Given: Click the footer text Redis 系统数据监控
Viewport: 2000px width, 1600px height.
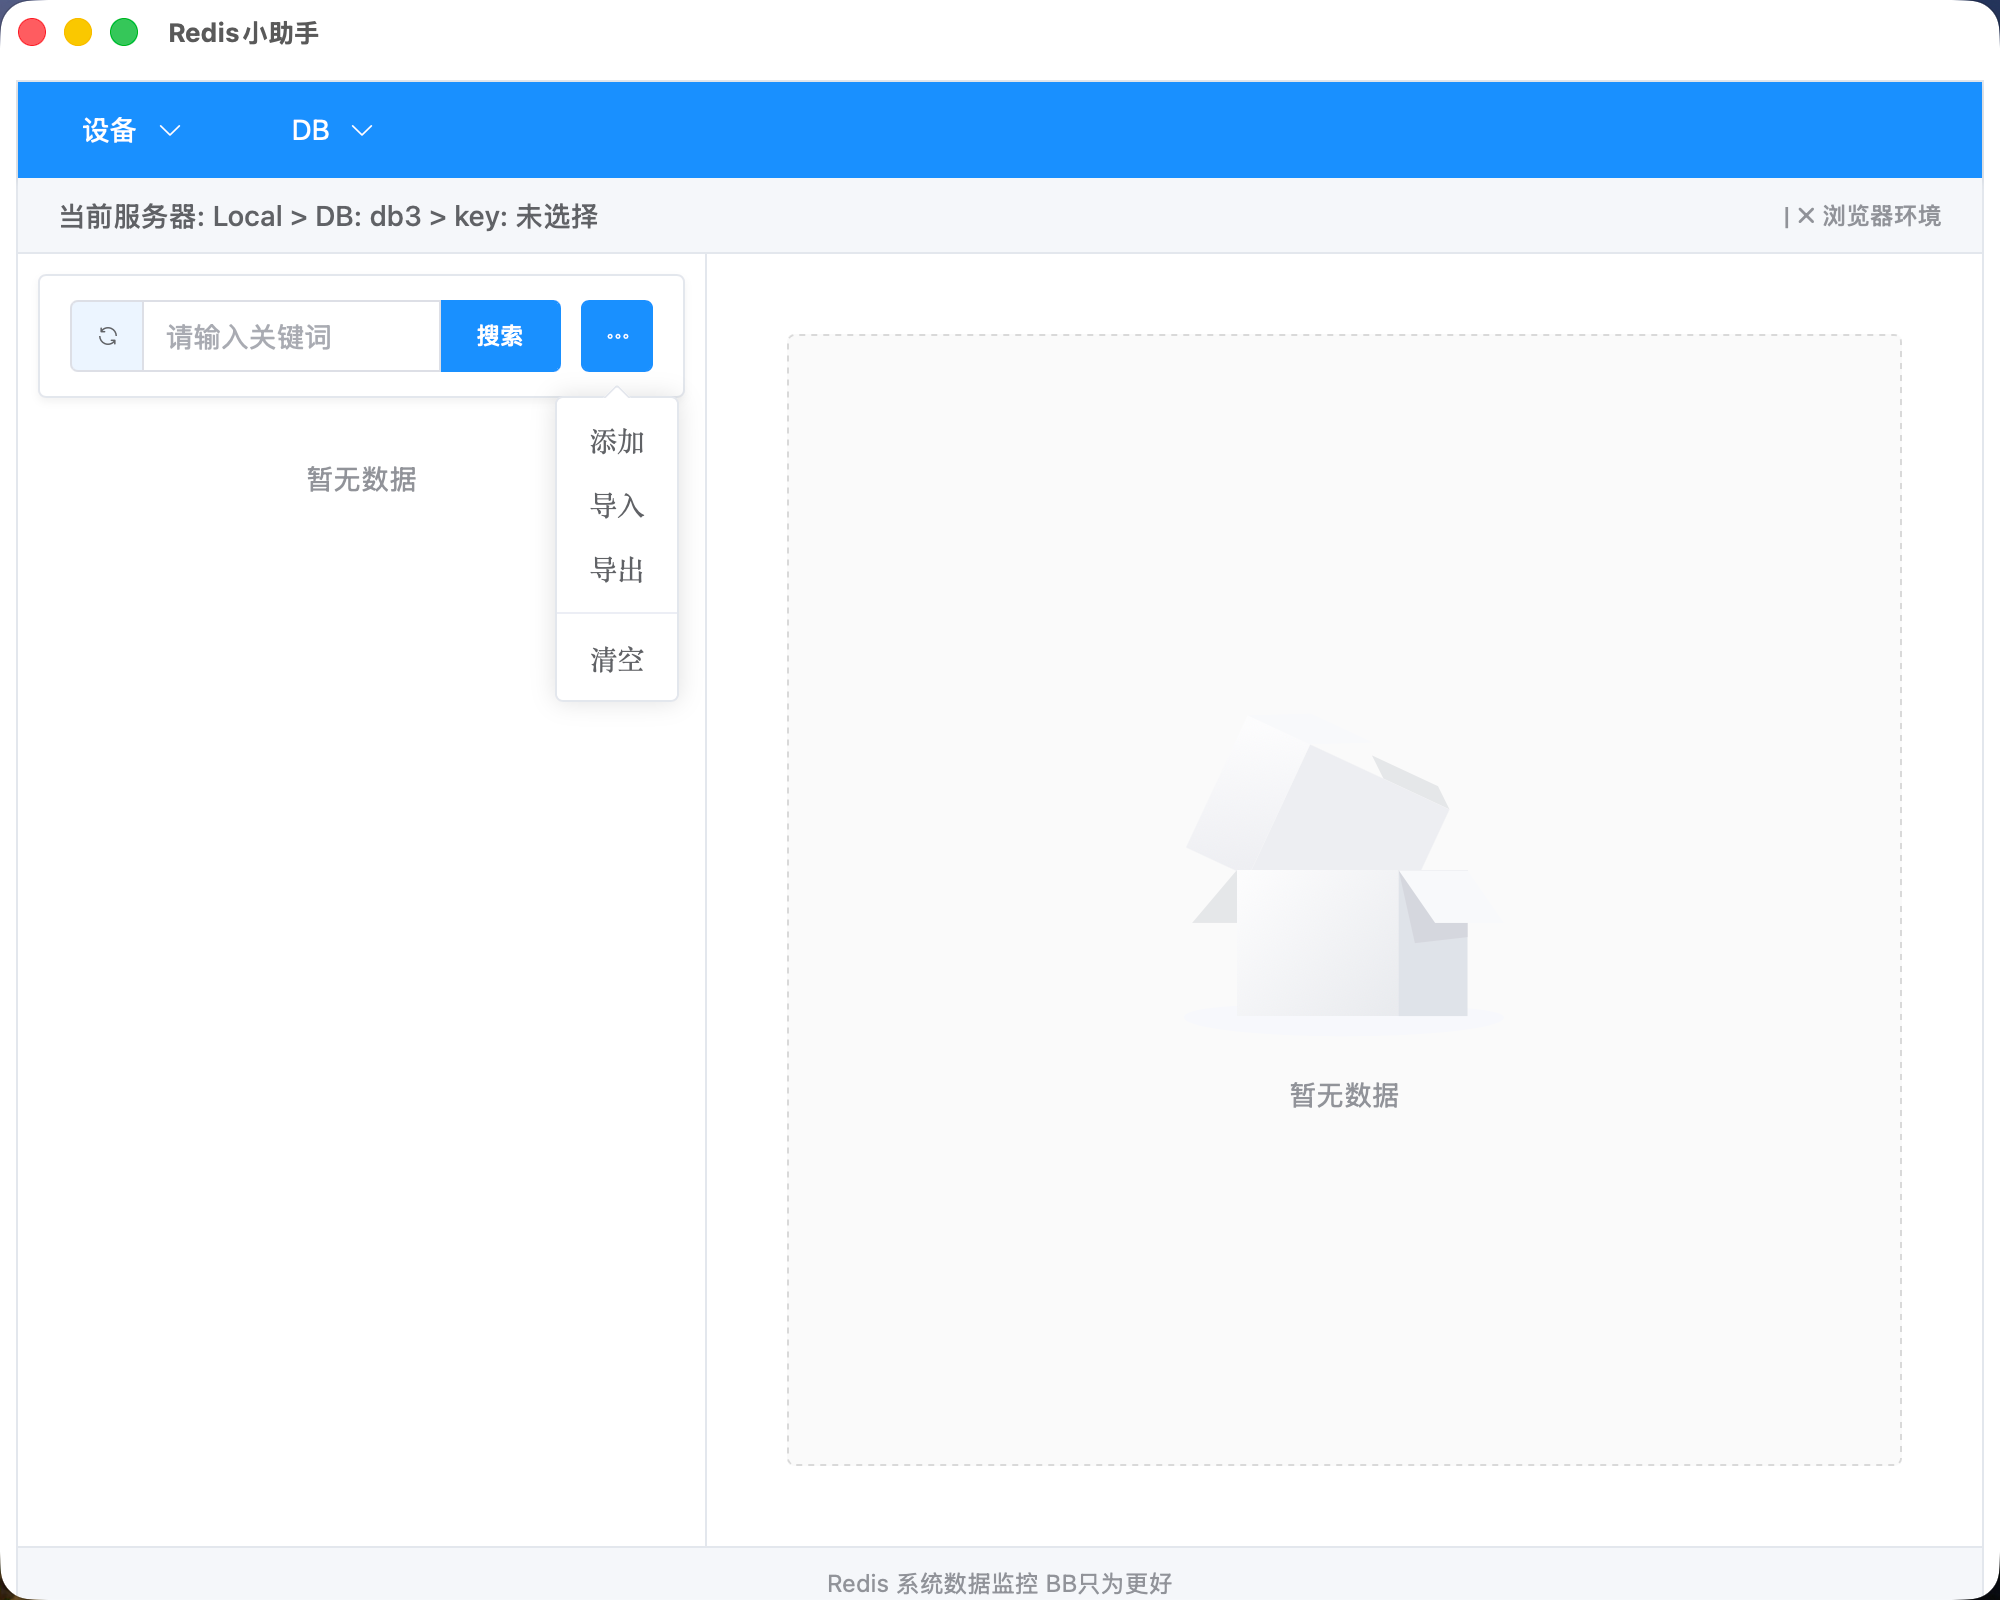Looking at the screenshot, I should pyautogui.click(x=932, y=1583).
